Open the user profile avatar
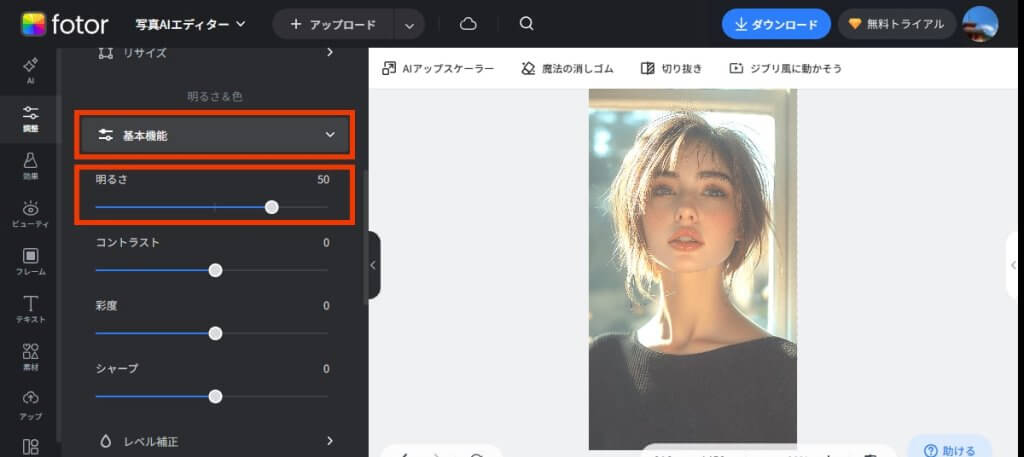 [x=980, y=24]
